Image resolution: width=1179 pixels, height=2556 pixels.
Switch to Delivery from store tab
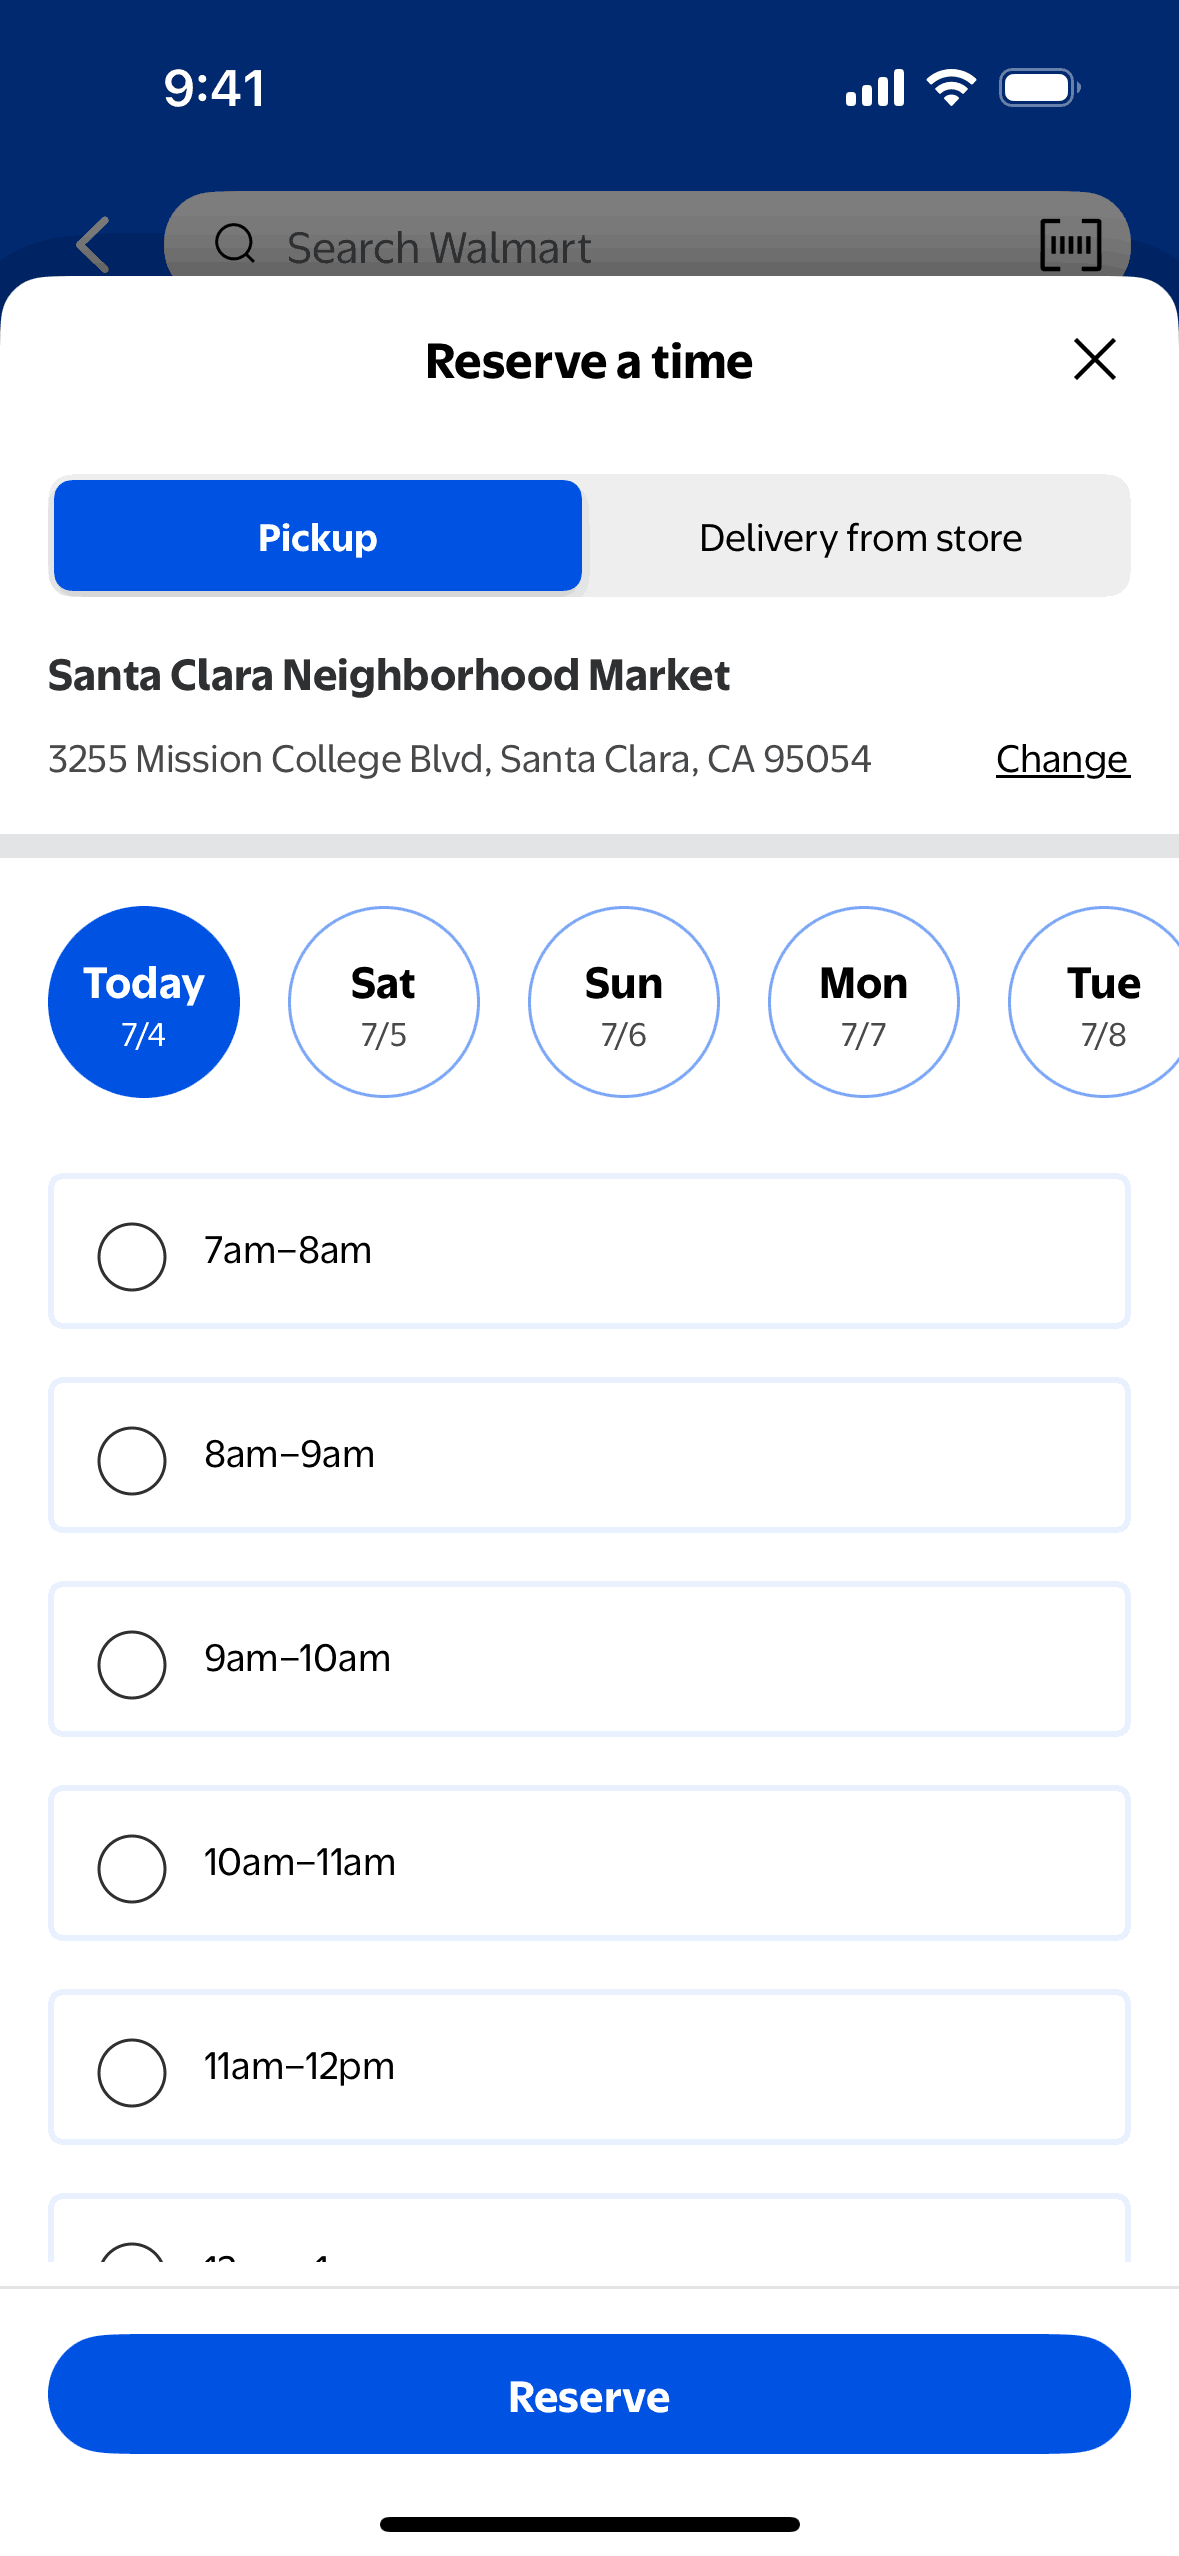(860, 537)
